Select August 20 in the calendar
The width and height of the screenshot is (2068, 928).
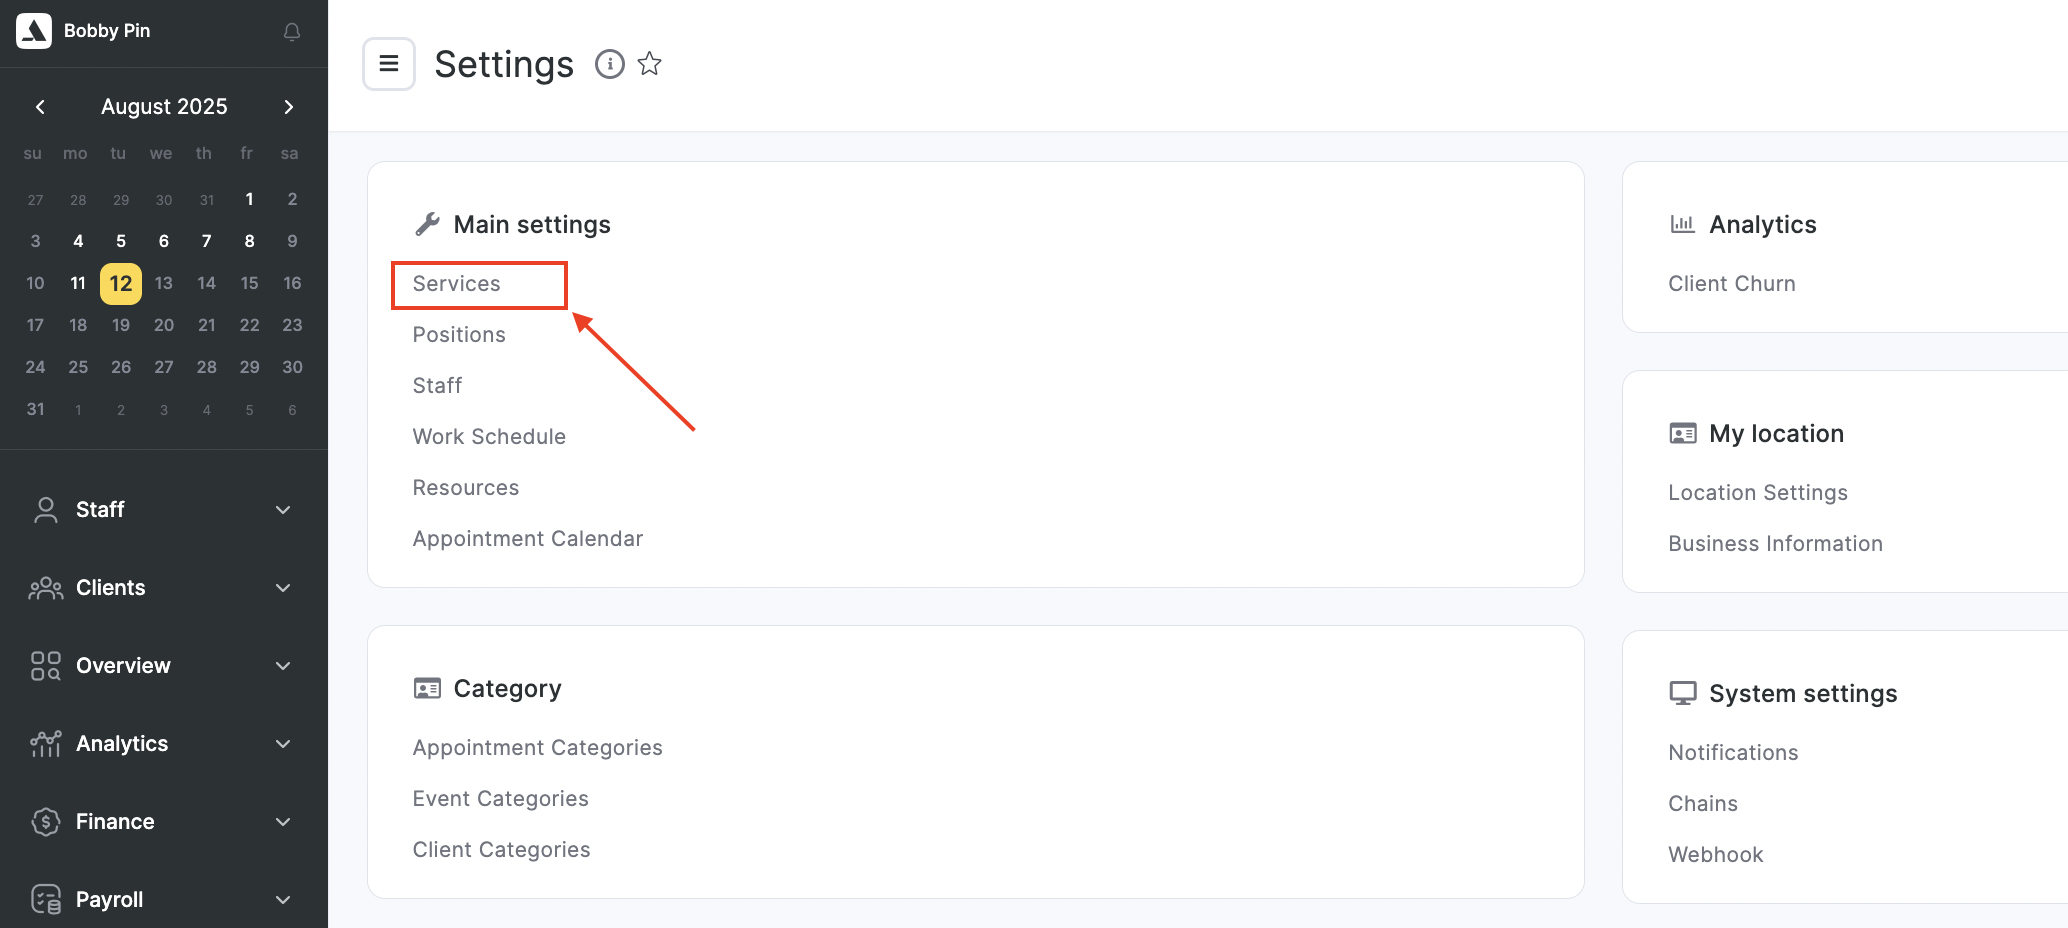coord(164,326)
